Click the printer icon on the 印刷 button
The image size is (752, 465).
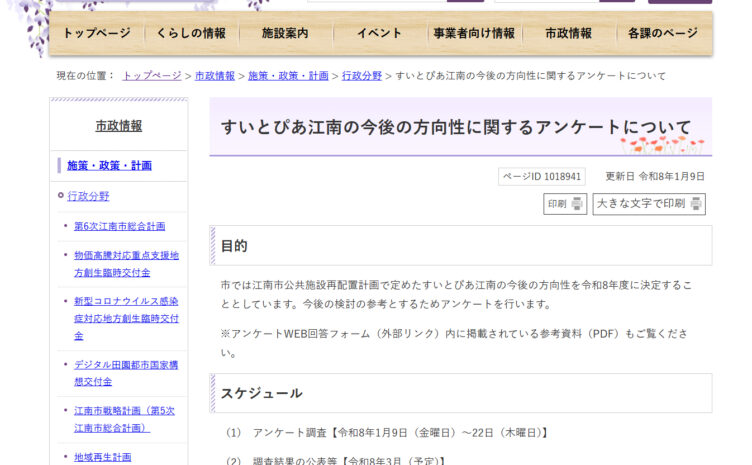578,204
